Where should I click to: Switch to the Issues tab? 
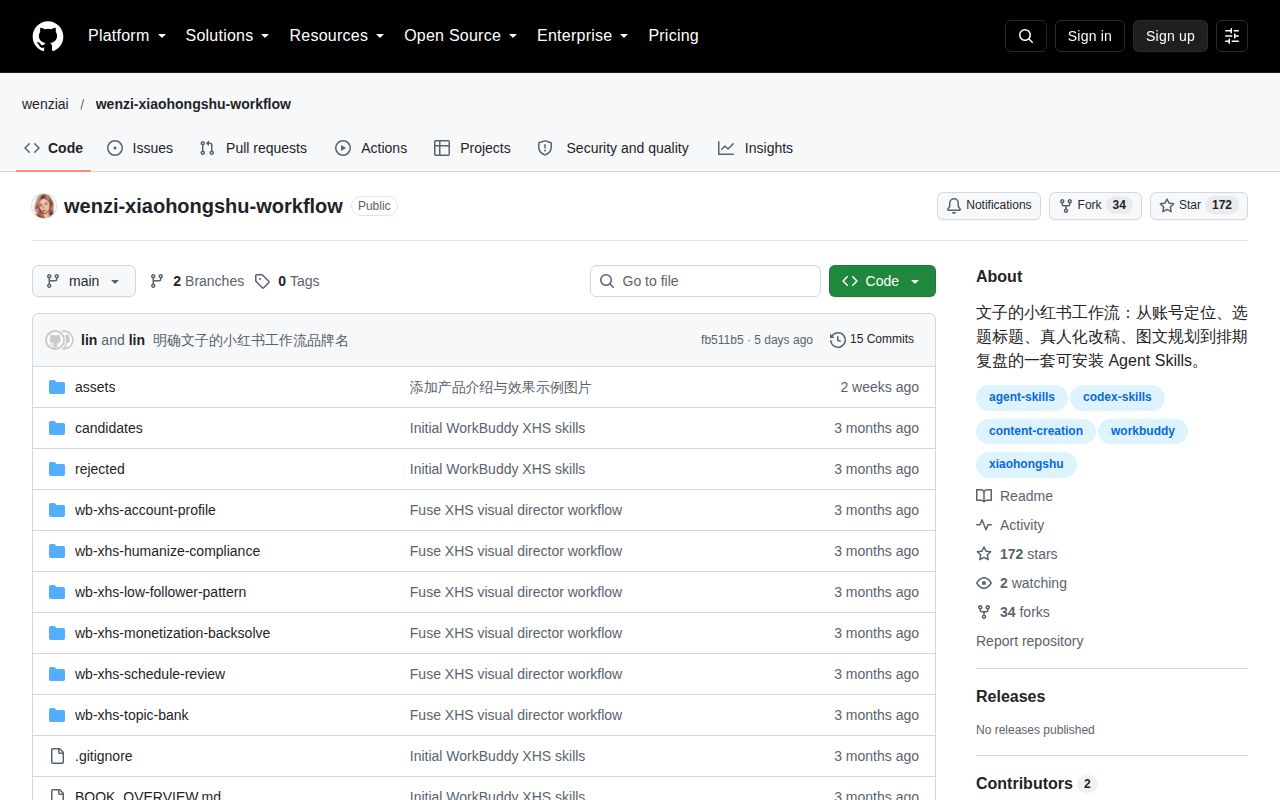140,148
